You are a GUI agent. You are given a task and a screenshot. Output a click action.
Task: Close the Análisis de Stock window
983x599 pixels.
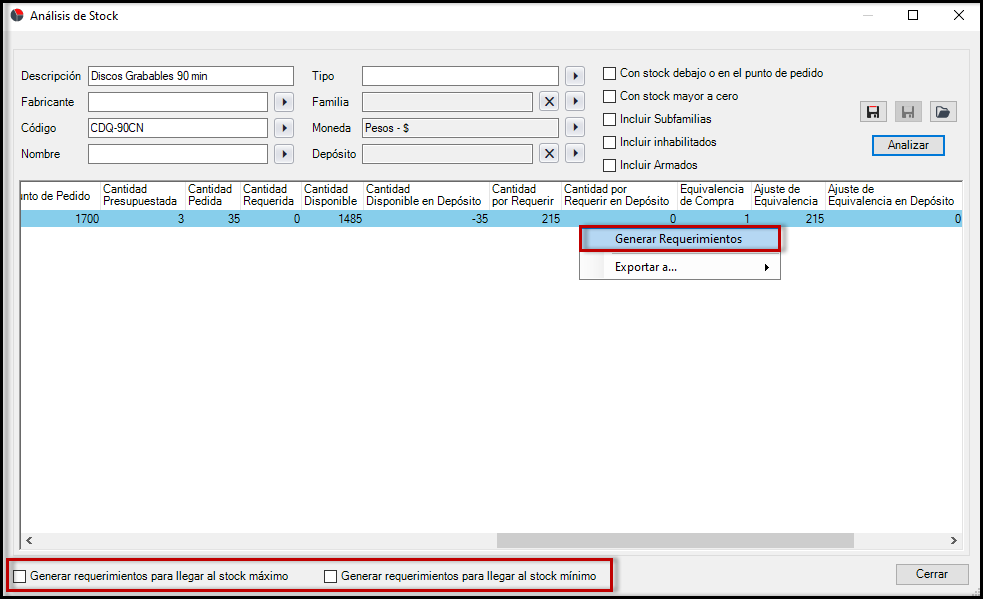pos(959,15)
